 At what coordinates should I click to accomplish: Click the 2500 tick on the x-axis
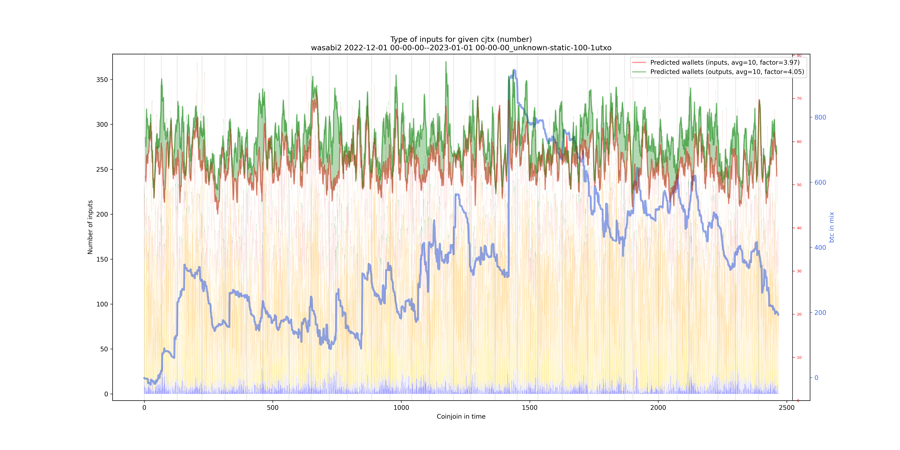786,408
